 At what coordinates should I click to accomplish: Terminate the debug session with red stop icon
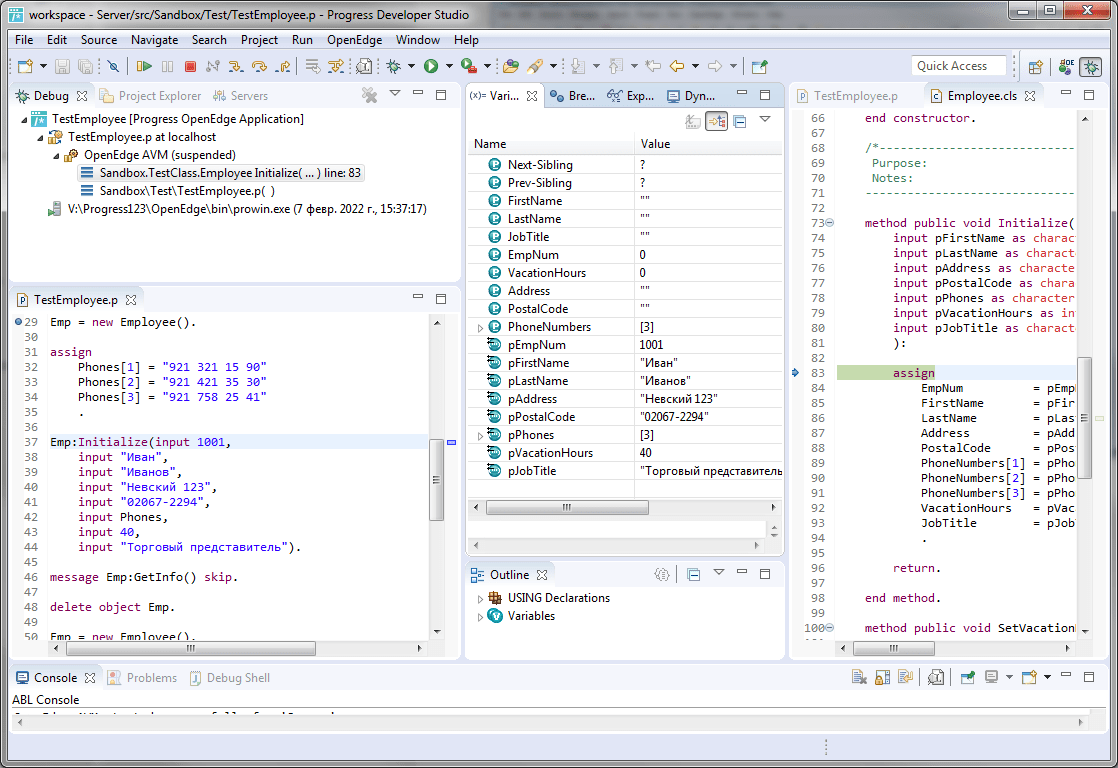(x=190, y=66)
